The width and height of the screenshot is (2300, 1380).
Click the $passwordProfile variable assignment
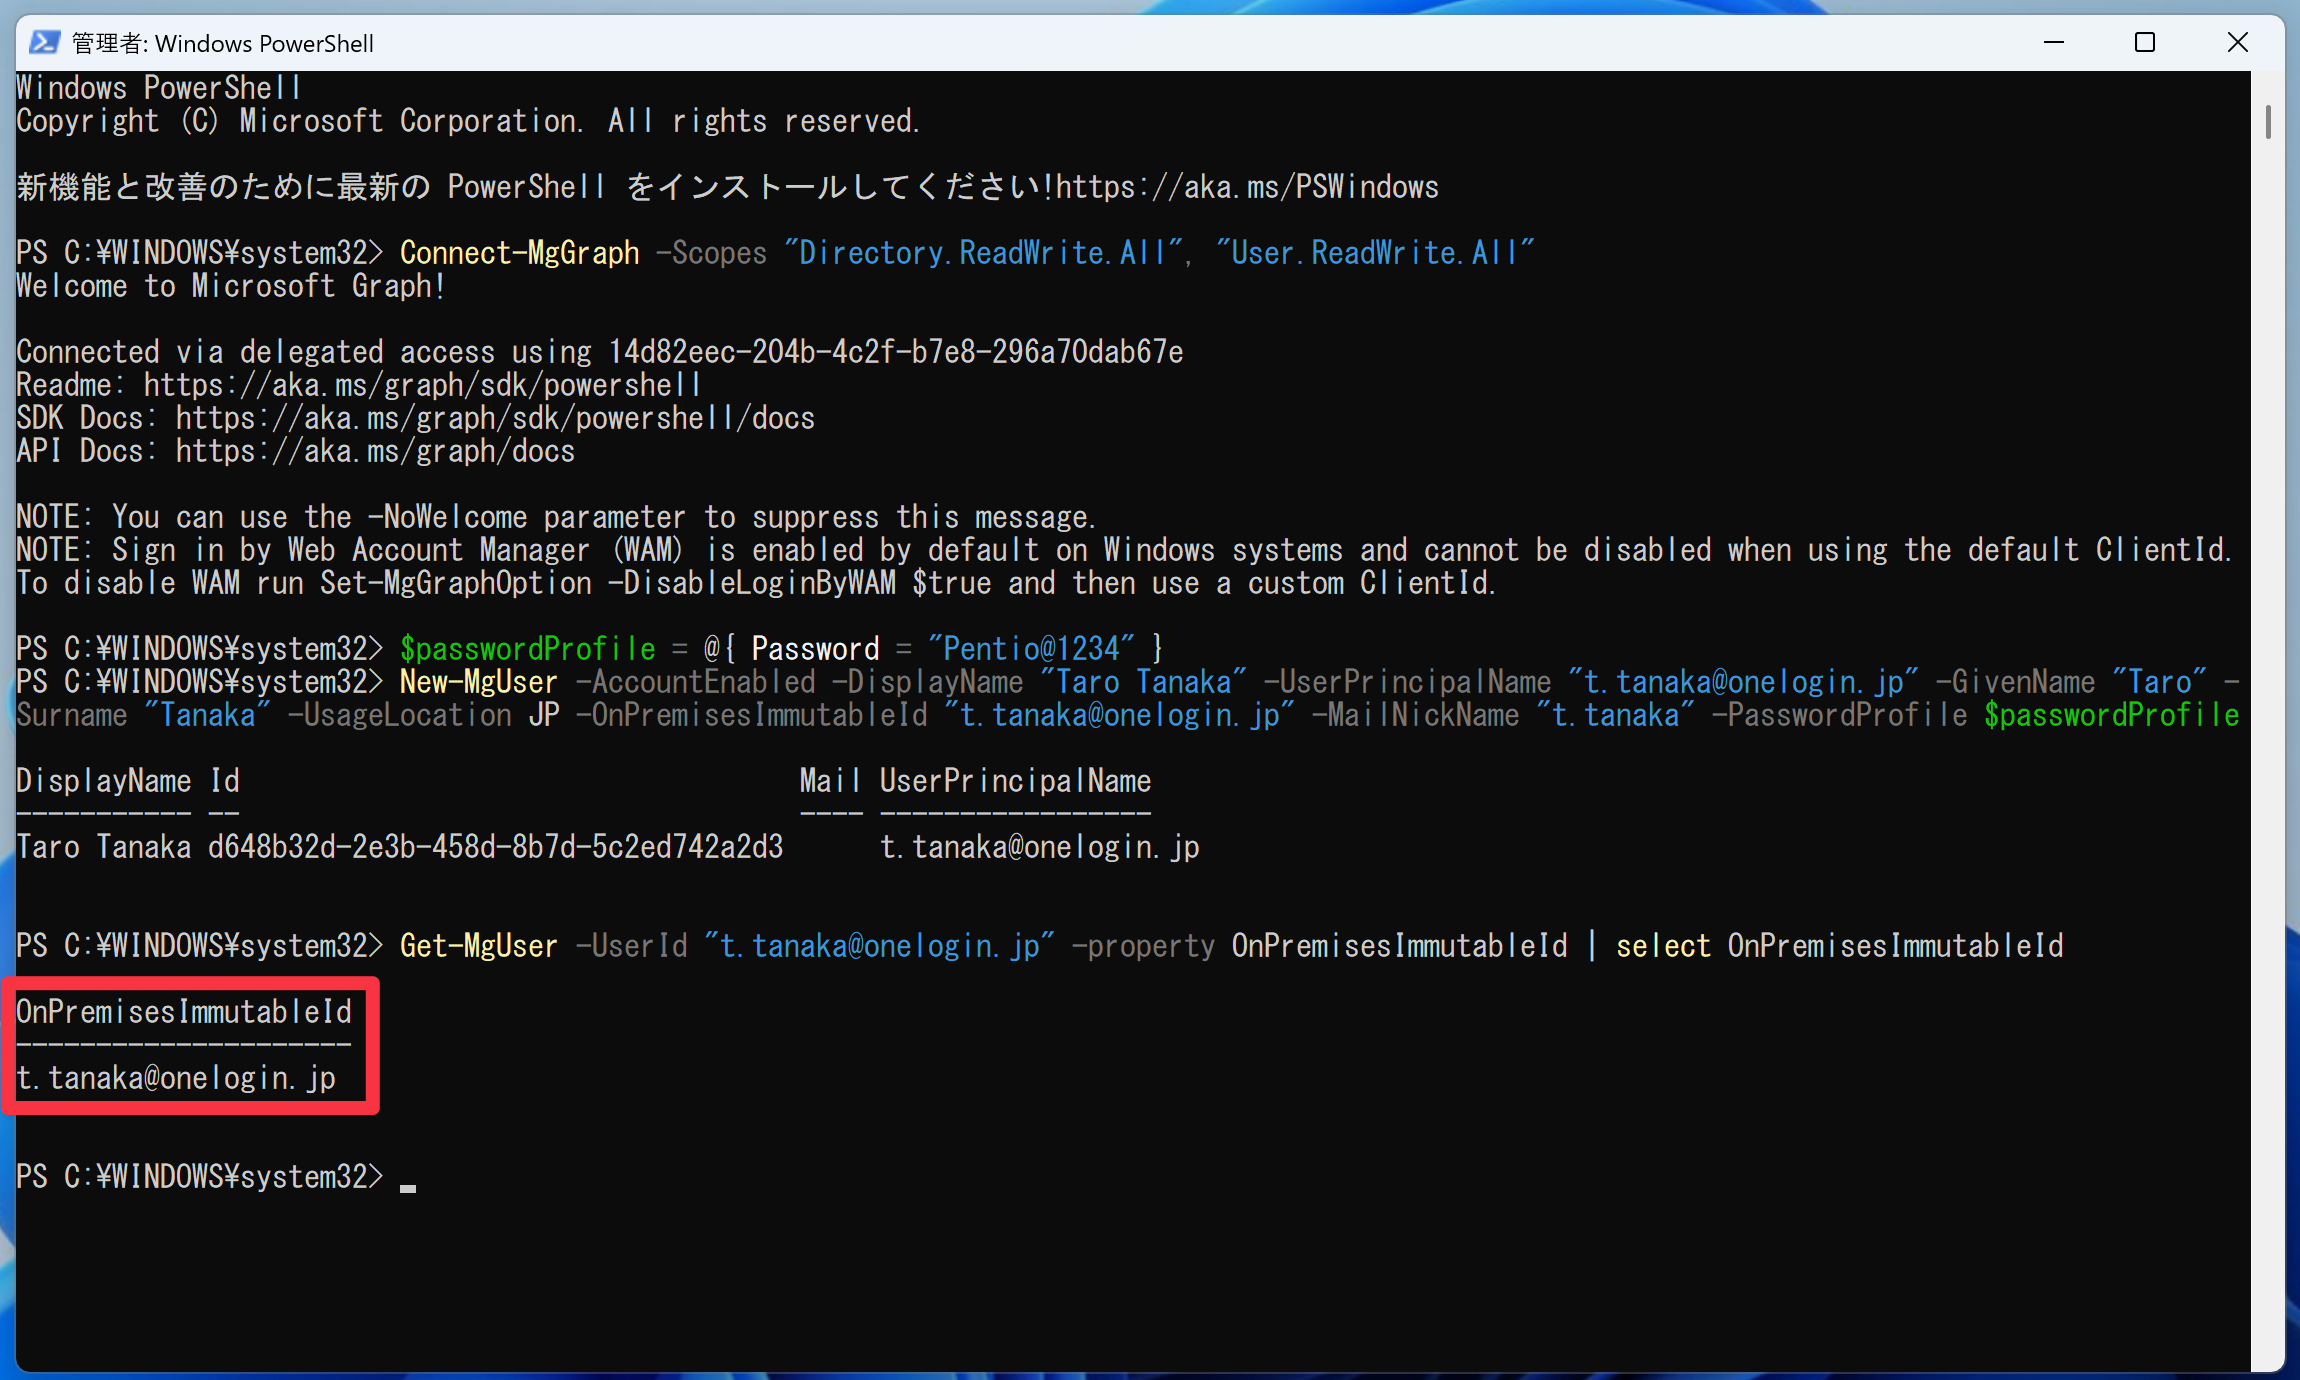point(528,649)
